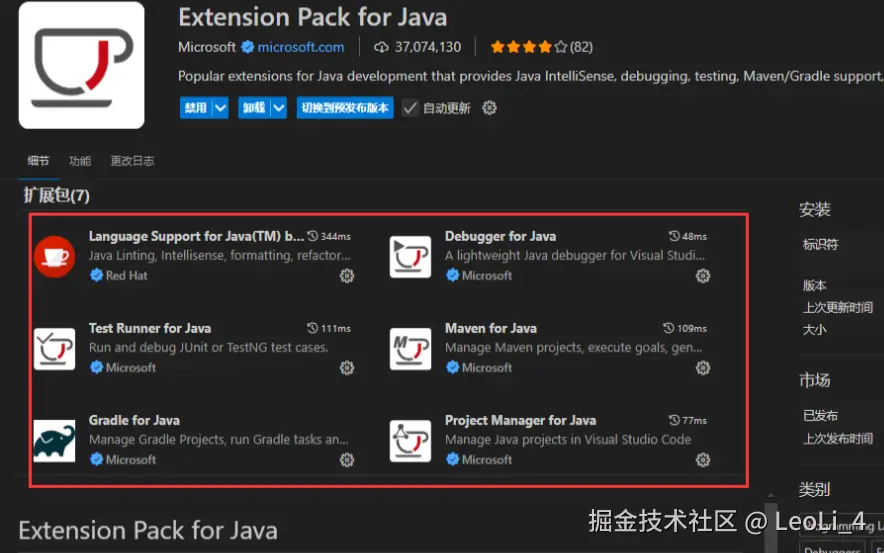Click the 已发布 label
Screen dimensions: 884x553
pos(820,416)
